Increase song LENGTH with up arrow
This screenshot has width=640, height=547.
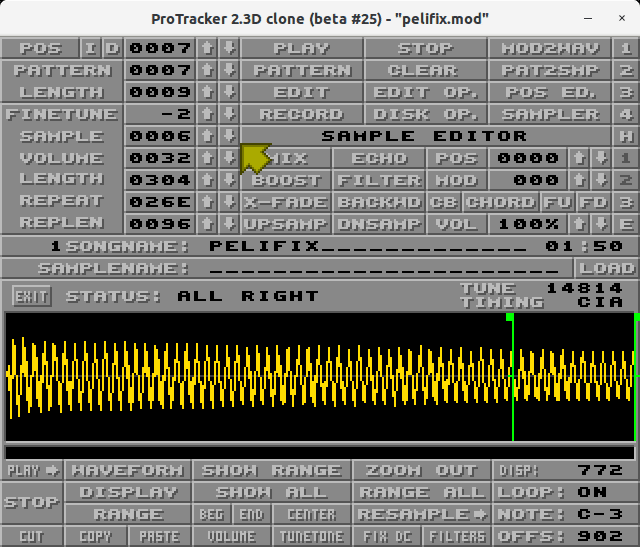pyautogui.click(x=207, y=92)
